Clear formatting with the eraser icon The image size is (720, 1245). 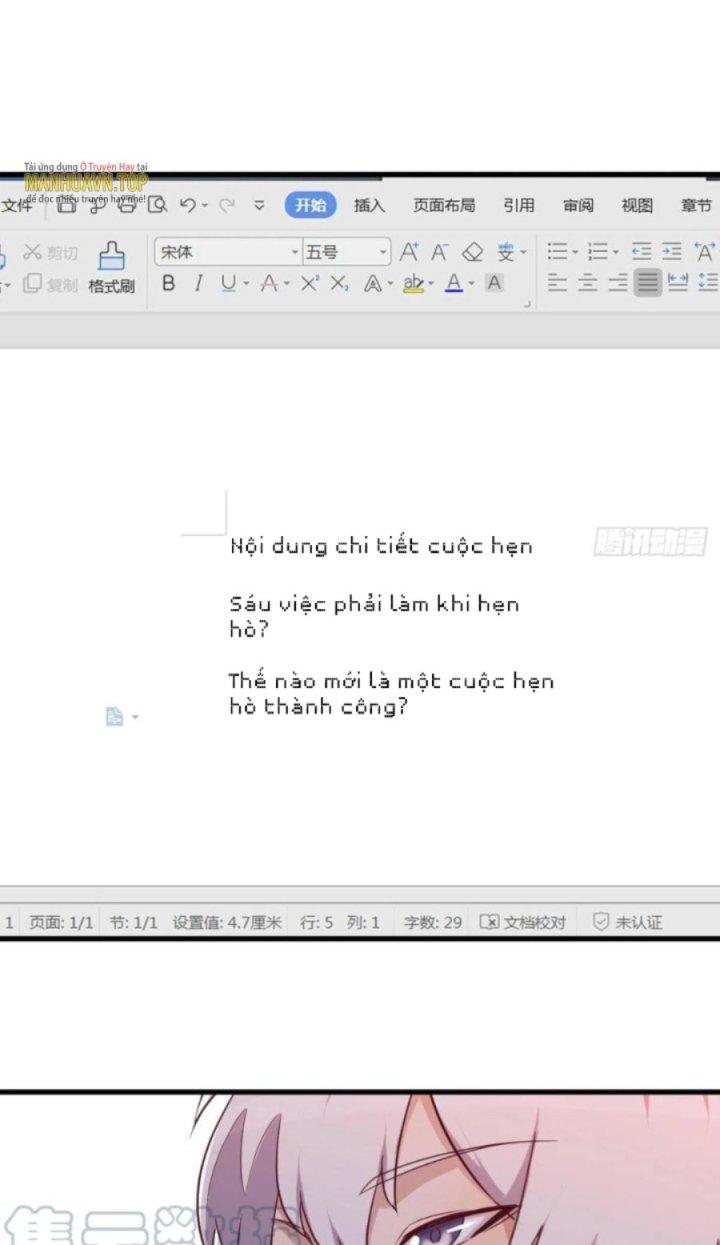(472, 252)
